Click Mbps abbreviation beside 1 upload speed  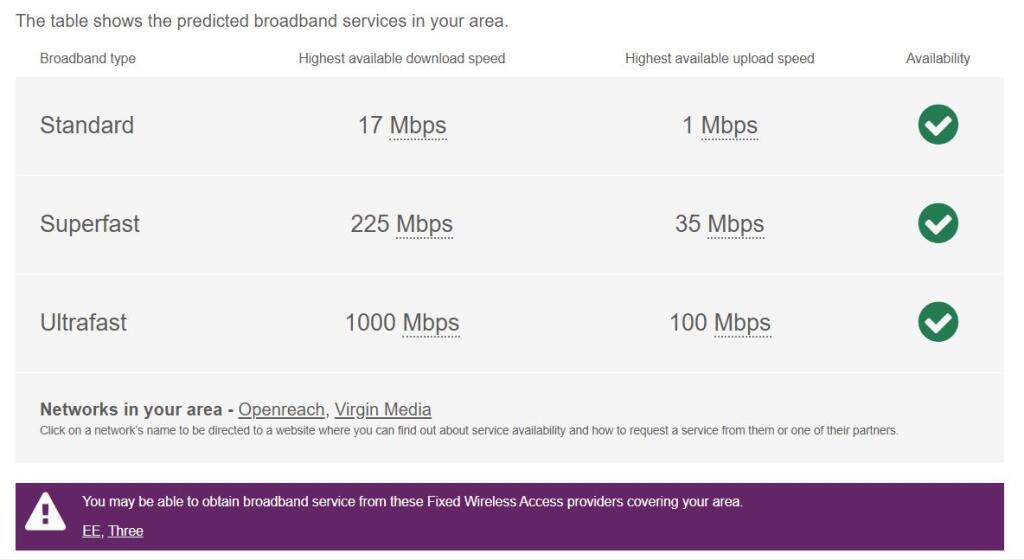tap(729, 126)
